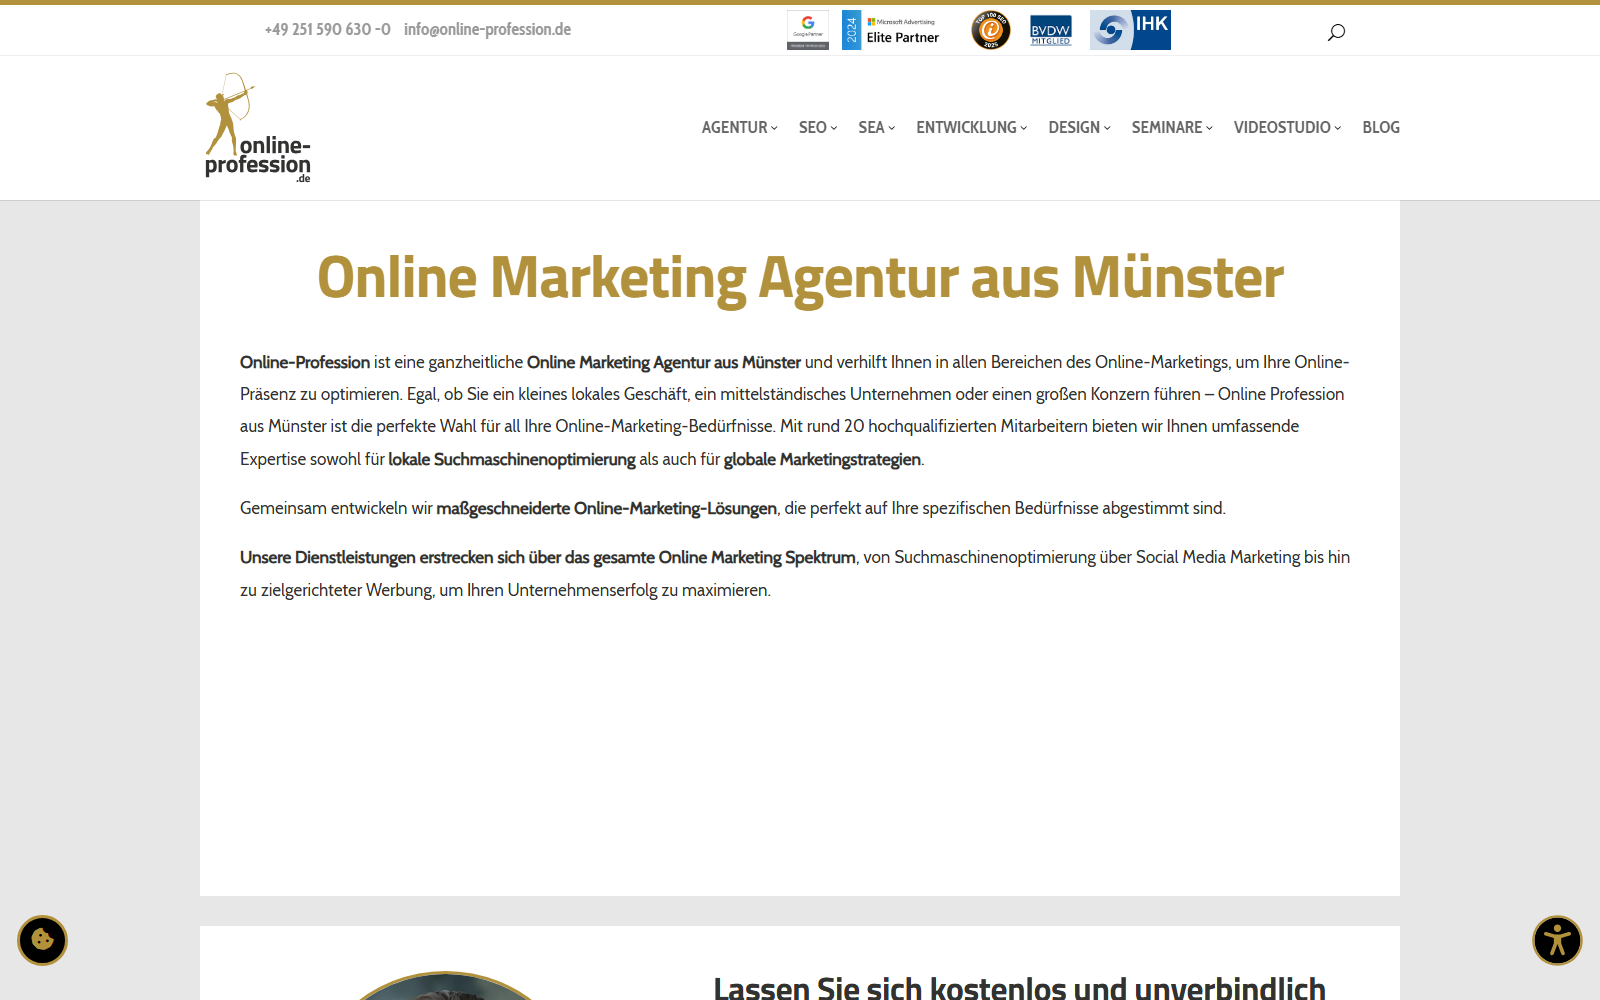This screenshot has width=1600, height=1000.
Task: Click bold text 'lokale Suchmaschinenoptimierung'
Action: click(x=512, y=459)
